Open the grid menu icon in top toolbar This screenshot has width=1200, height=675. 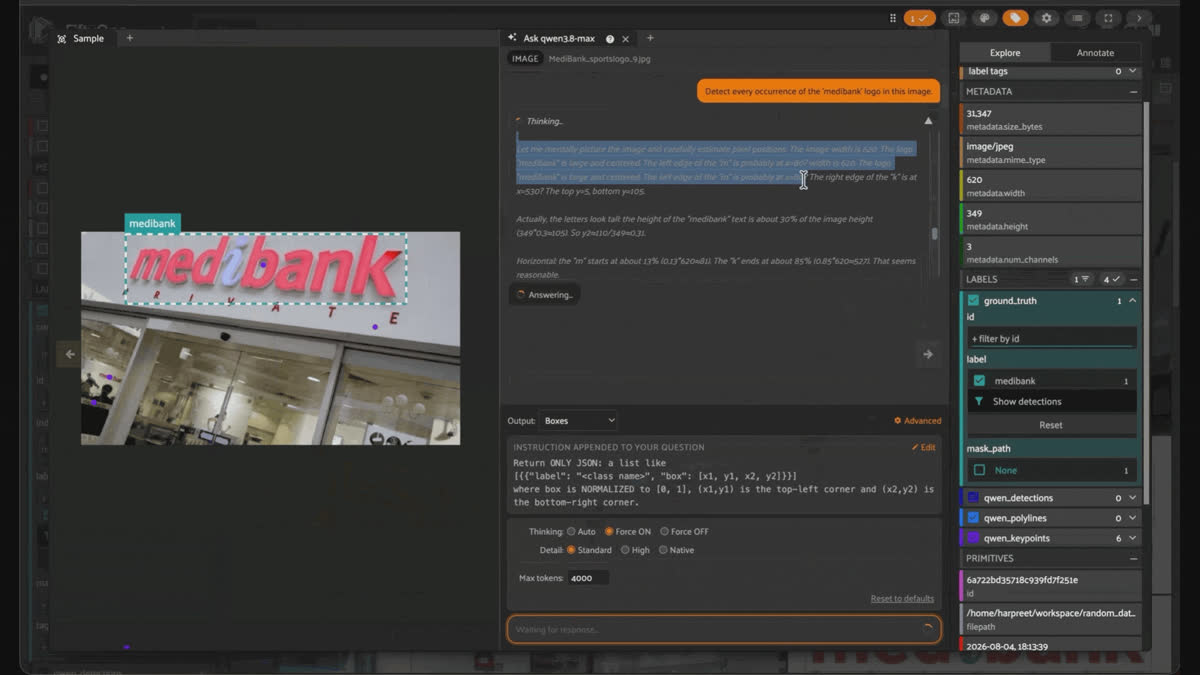click(893, 18)
